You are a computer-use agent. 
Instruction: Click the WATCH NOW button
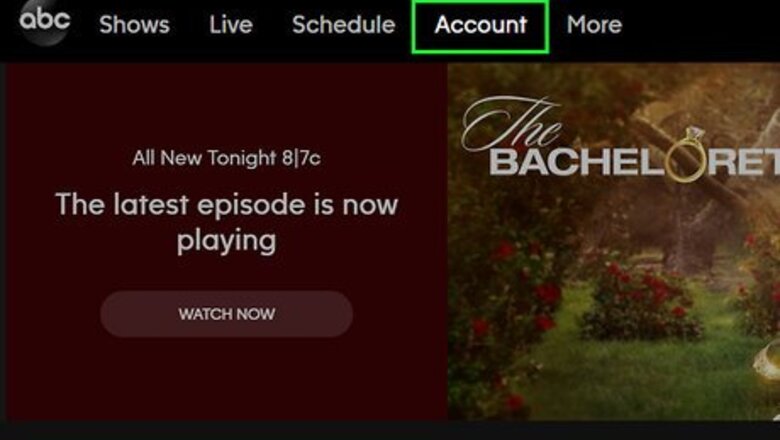coord(227,314)
